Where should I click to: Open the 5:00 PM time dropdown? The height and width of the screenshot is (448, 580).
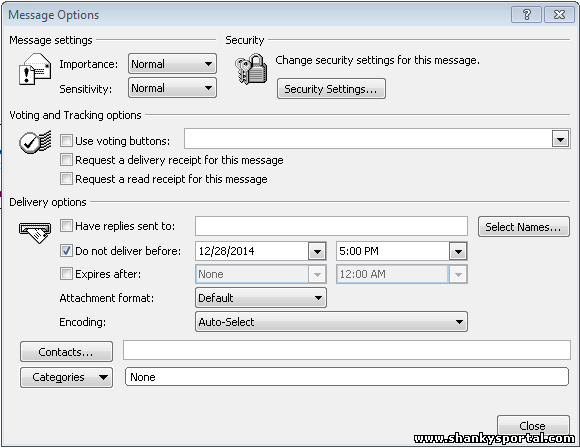tap(458, 252)
